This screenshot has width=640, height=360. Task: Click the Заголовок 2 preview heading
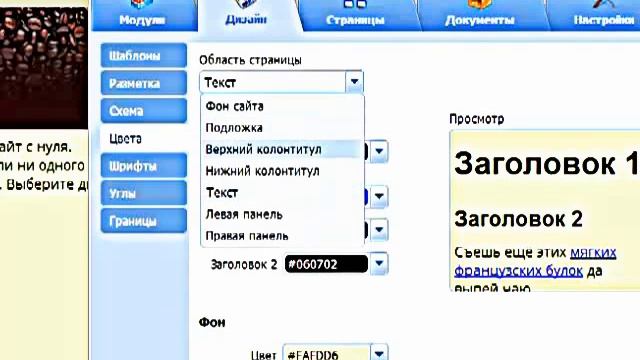[x=518, y=219]
